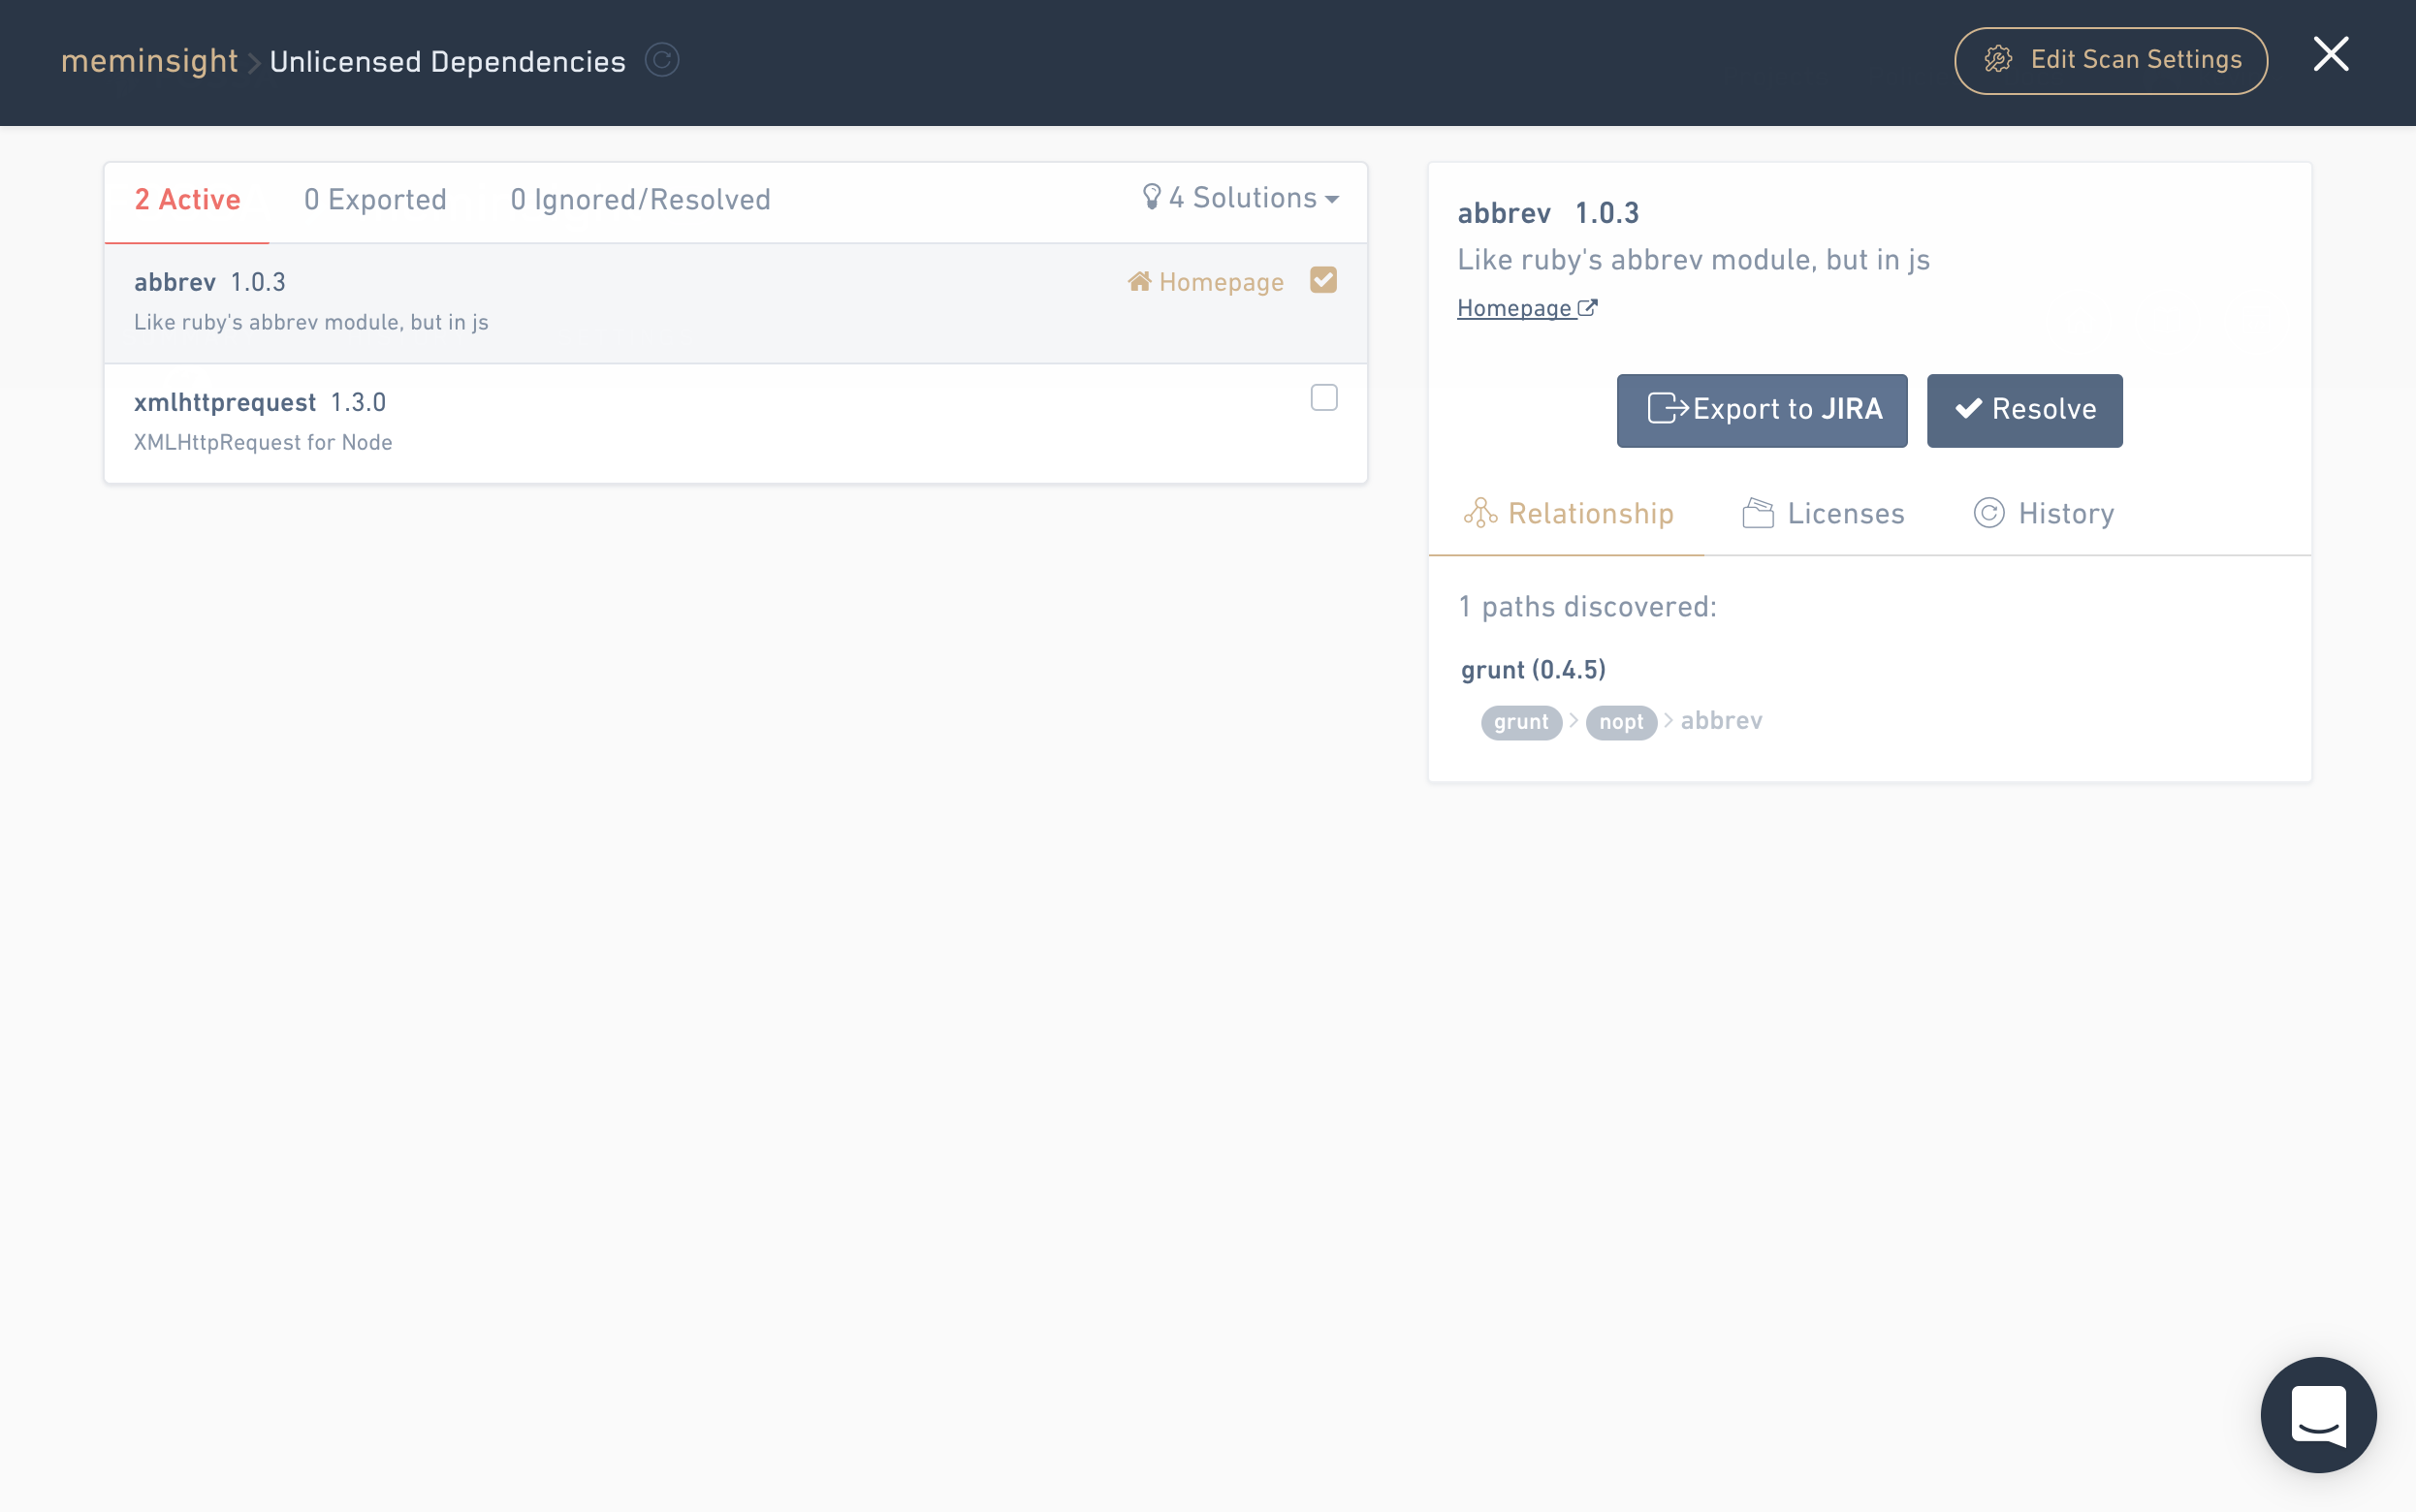
Task: Click the meminsight breadcrumb link
Action: pyautogui.click(x=149, y=61)
